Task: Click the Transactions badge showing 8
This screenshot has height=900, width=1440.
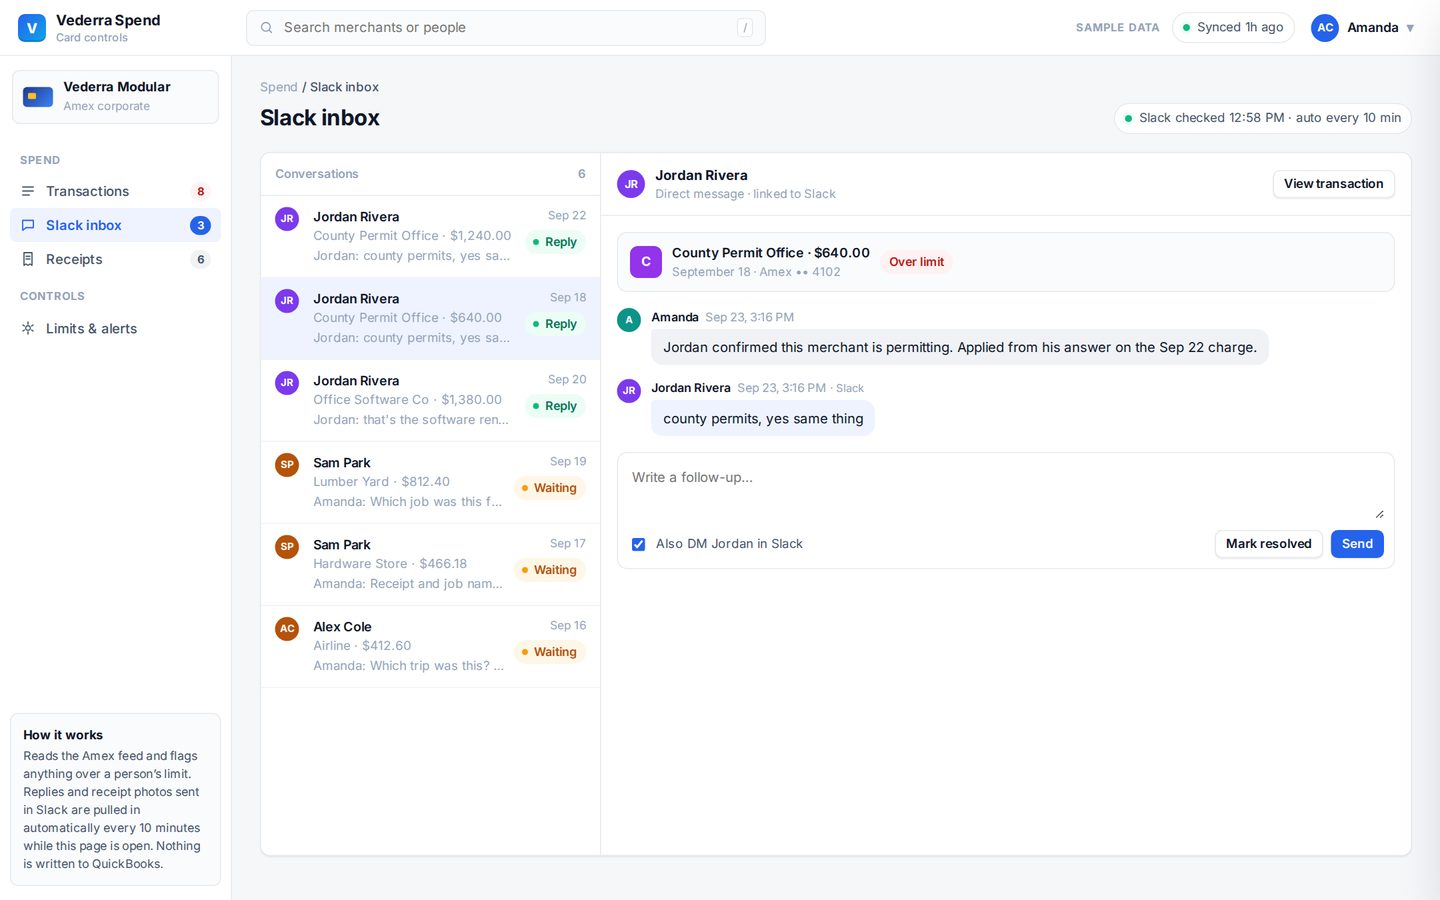Action: (201, 191)
